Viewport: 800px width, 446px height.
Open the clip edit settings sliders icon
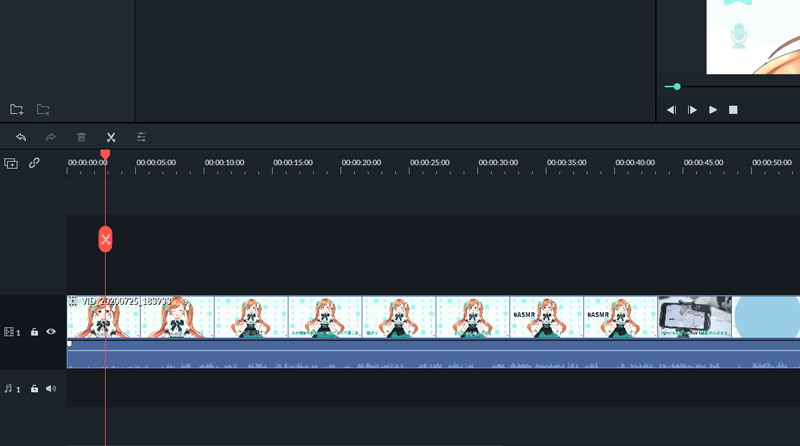tap(141, 137)
